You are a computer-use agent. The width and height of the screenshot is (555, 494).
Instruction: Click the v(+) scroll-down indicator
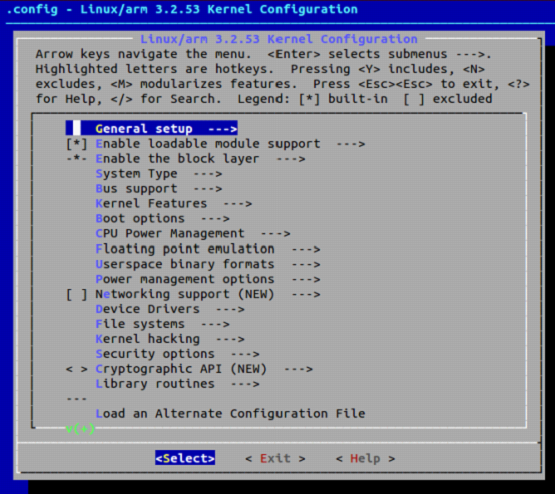coord(80,429)
